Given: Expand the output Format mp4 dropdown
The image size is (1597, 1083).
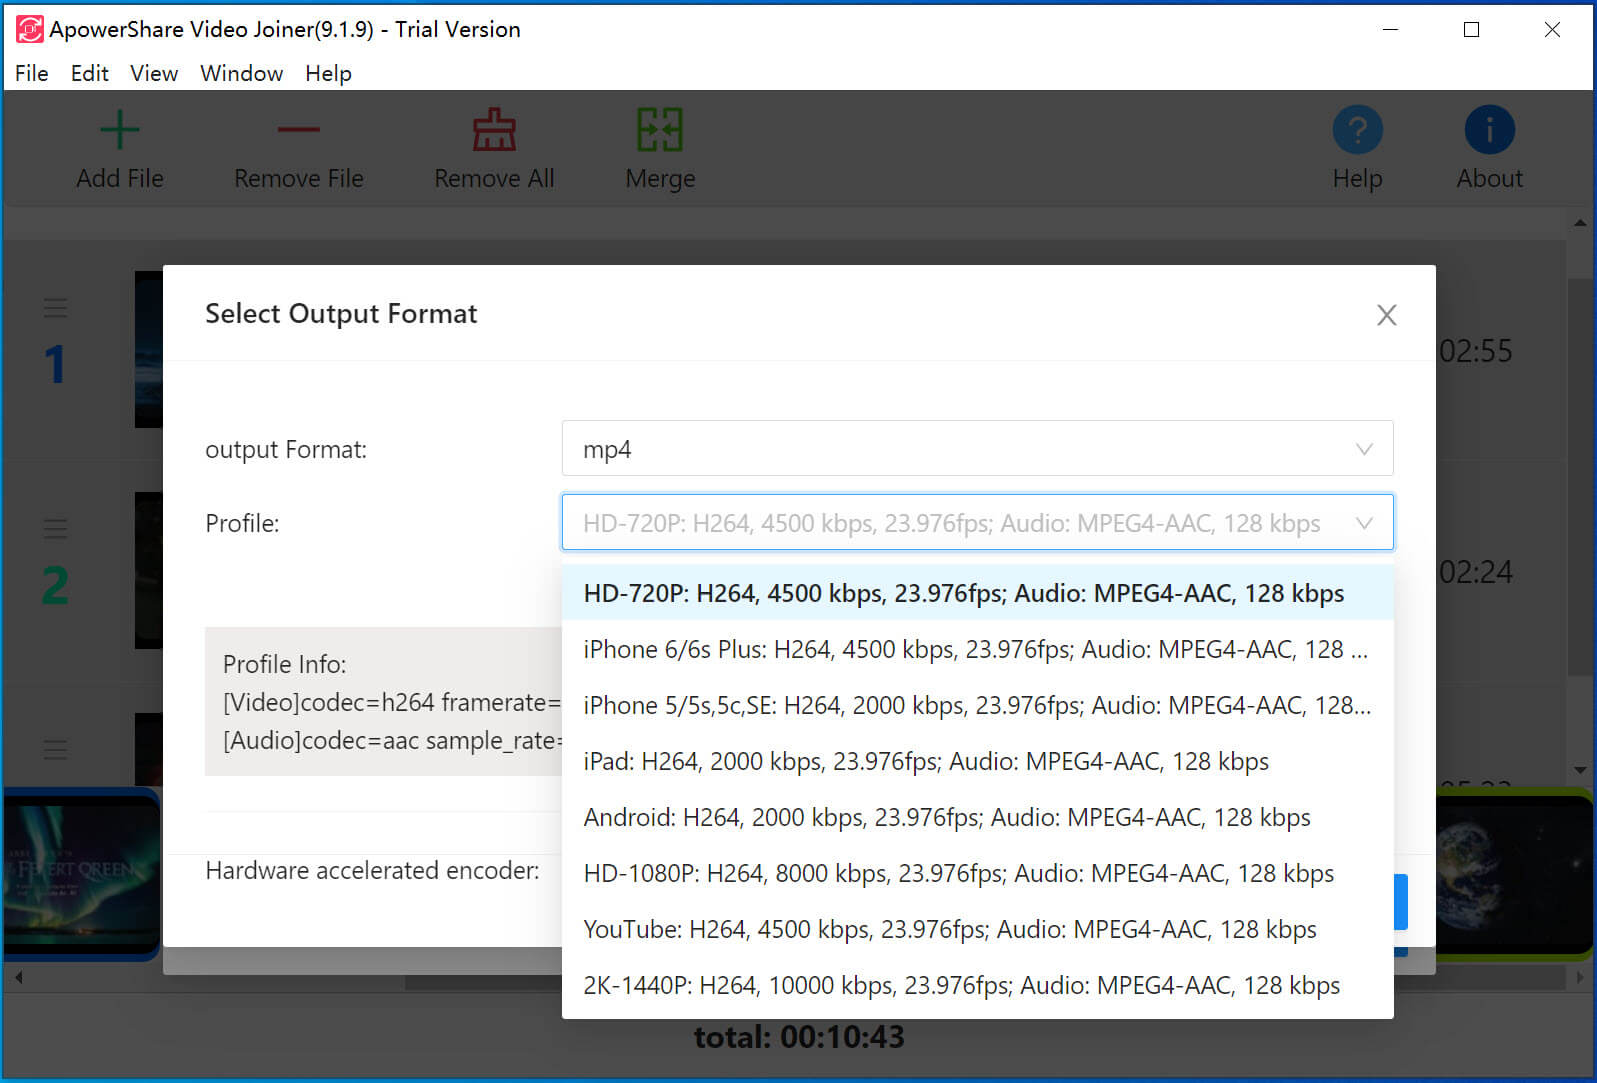Looking at the screenshot, I should [1363, 449].
